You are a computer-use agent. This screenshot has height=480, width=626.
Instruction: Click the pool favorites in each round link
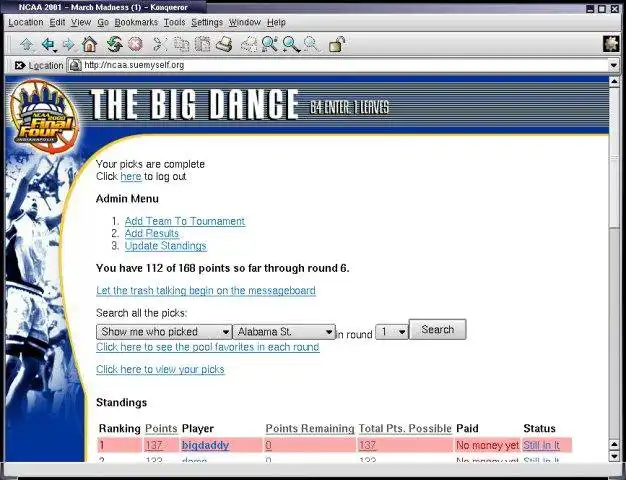click(x=208, y=347)
